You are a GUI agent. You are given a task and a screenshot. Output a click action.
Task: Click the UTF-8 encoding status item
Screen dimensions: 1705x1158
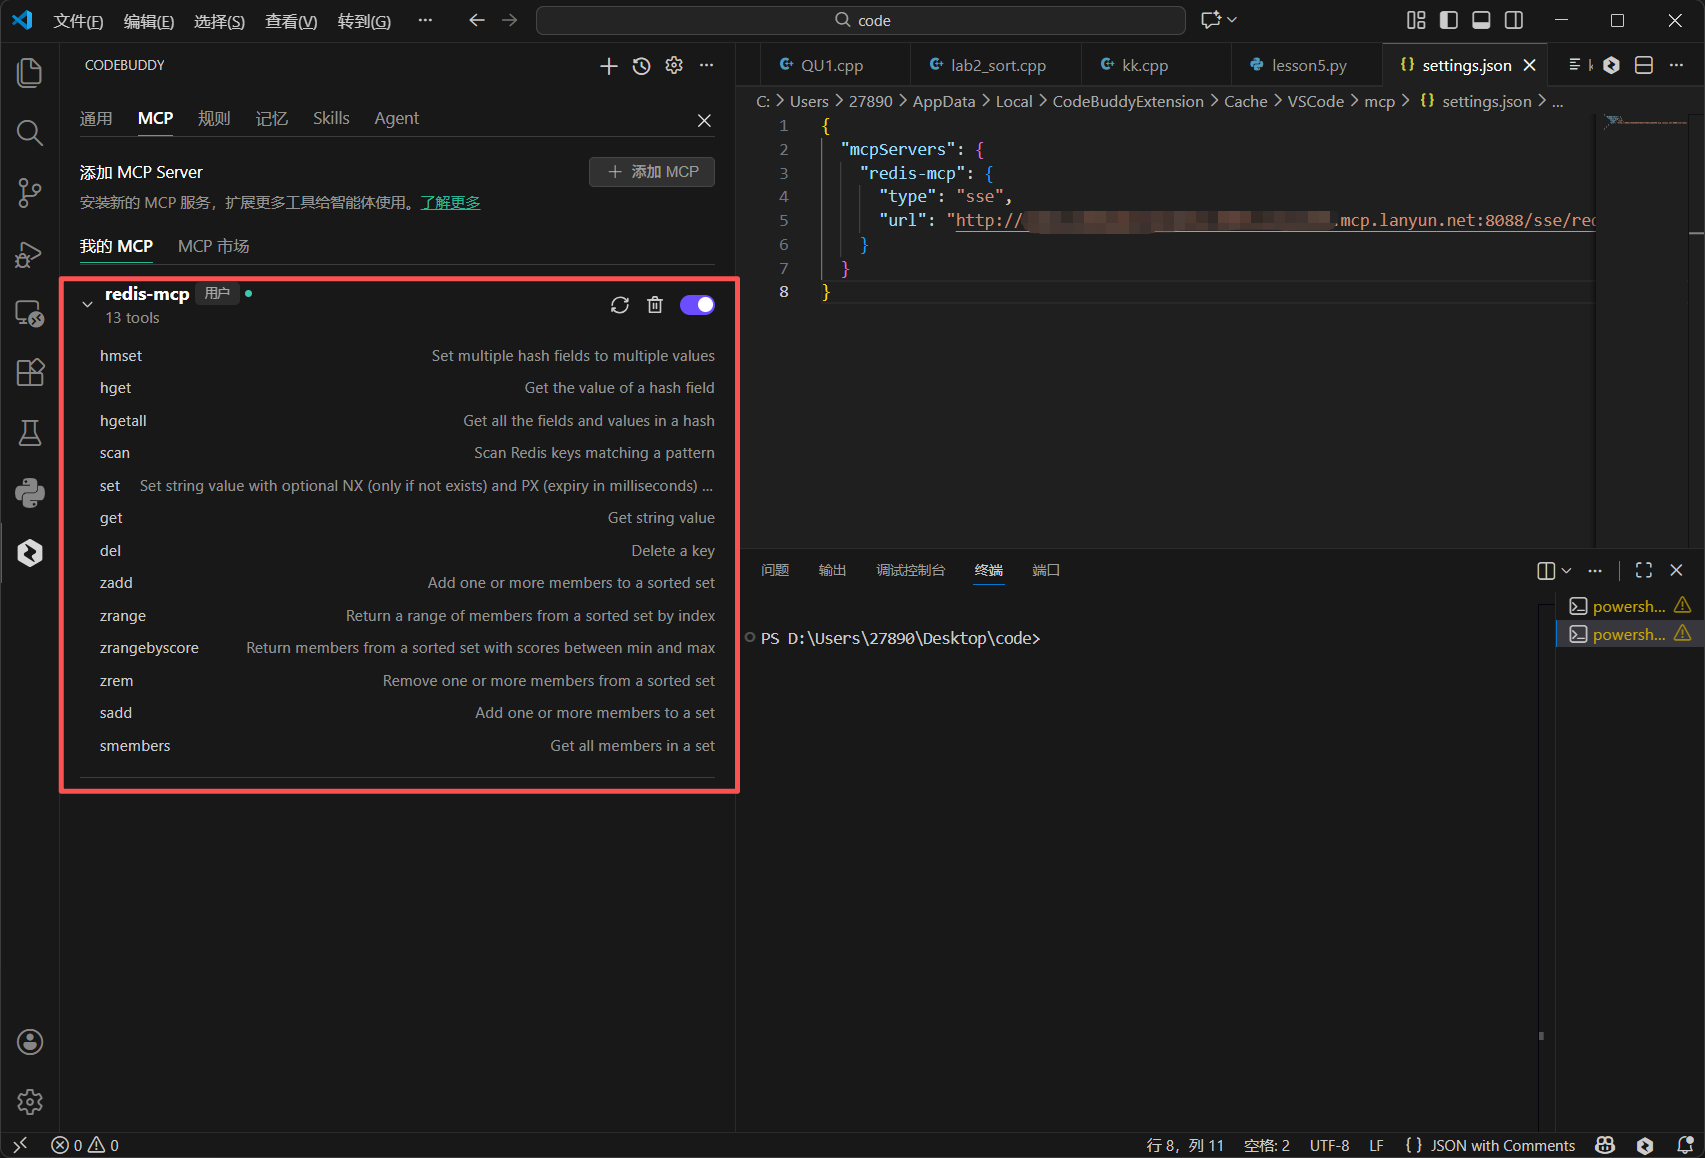(1329, 1145)
